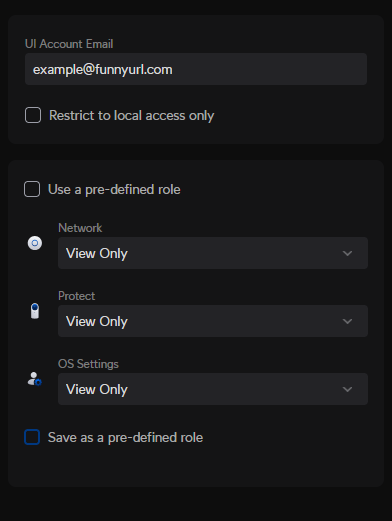Click the Network access point icon
This screenshot has width=392, height=521.
pyautogui.click(x=35, y=243)
